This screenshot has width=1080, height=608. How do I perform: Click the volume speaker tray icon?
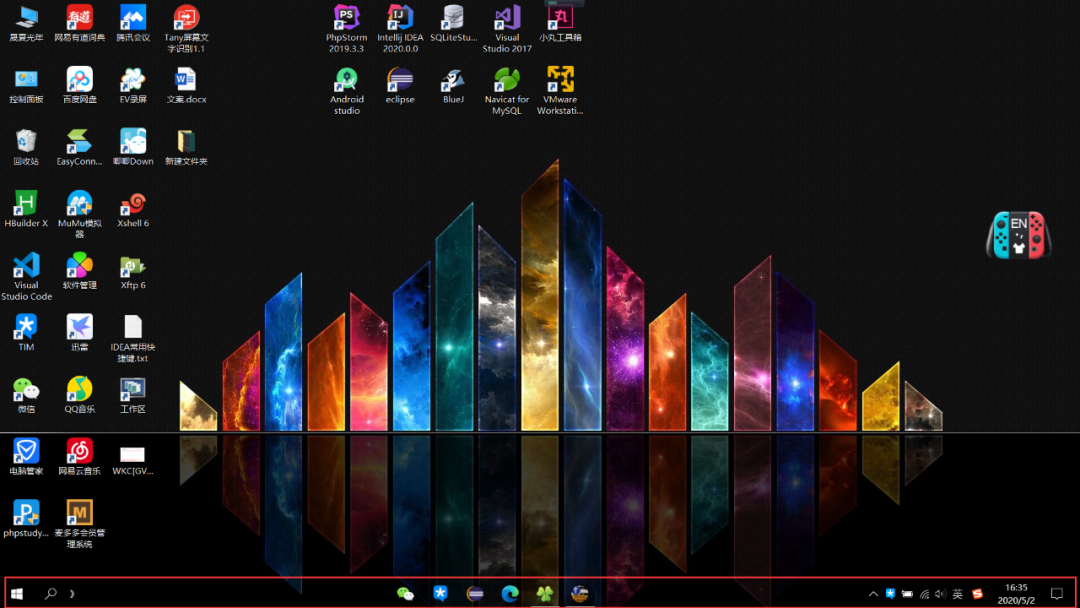tap(940, 594)
